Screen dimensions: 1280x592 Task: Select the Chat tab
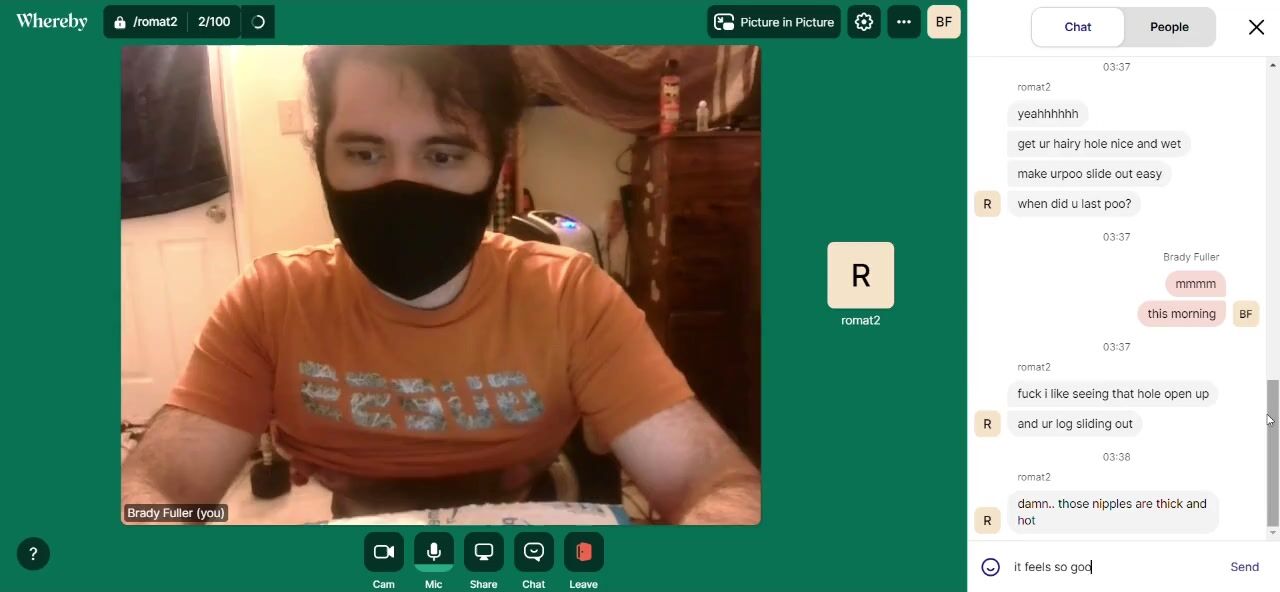coord(1077,27)
